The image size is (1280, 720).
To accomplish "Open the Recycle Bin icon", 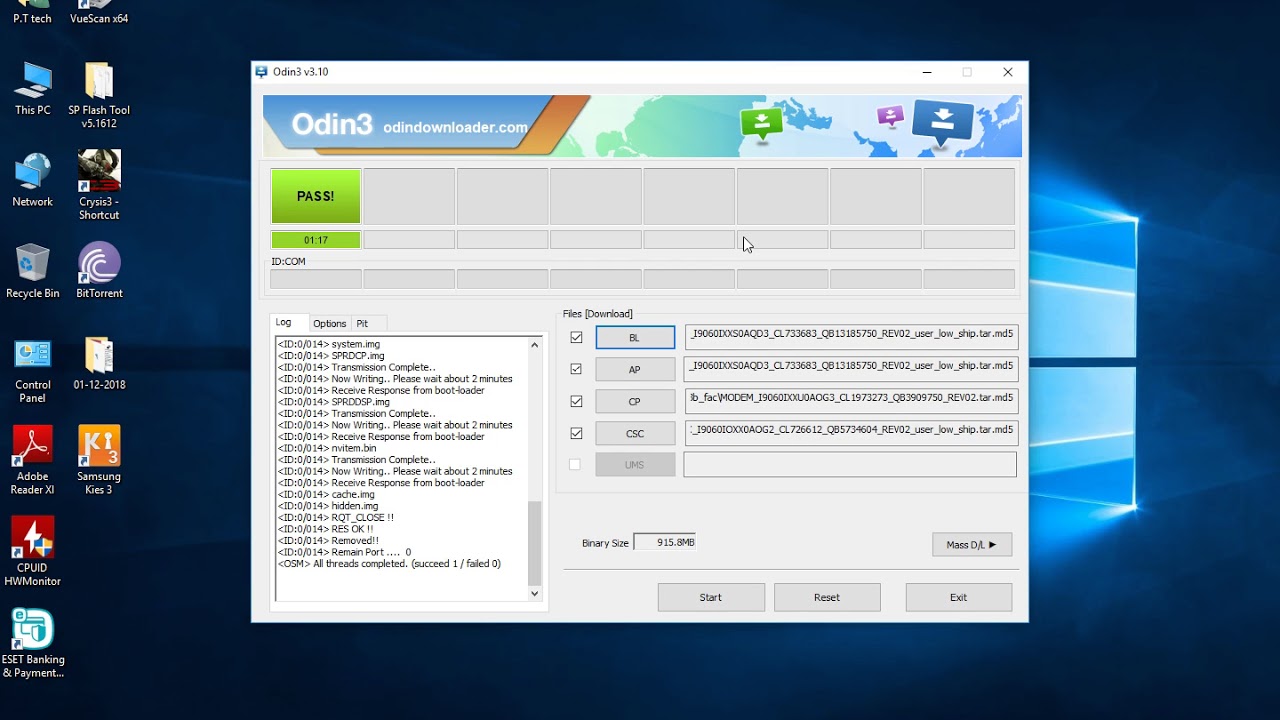I will click(x=33, y=271).
